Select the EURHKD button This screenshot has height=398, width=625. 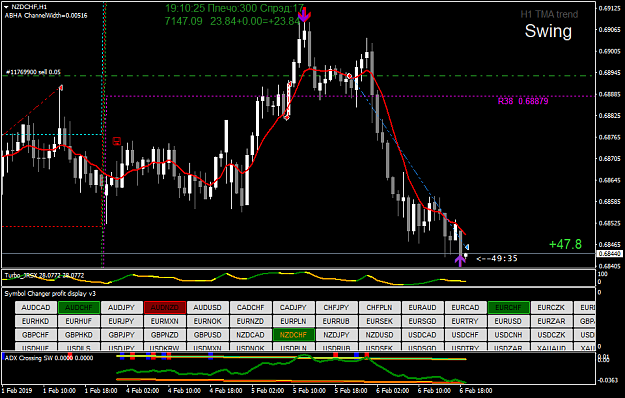point(36,321)
